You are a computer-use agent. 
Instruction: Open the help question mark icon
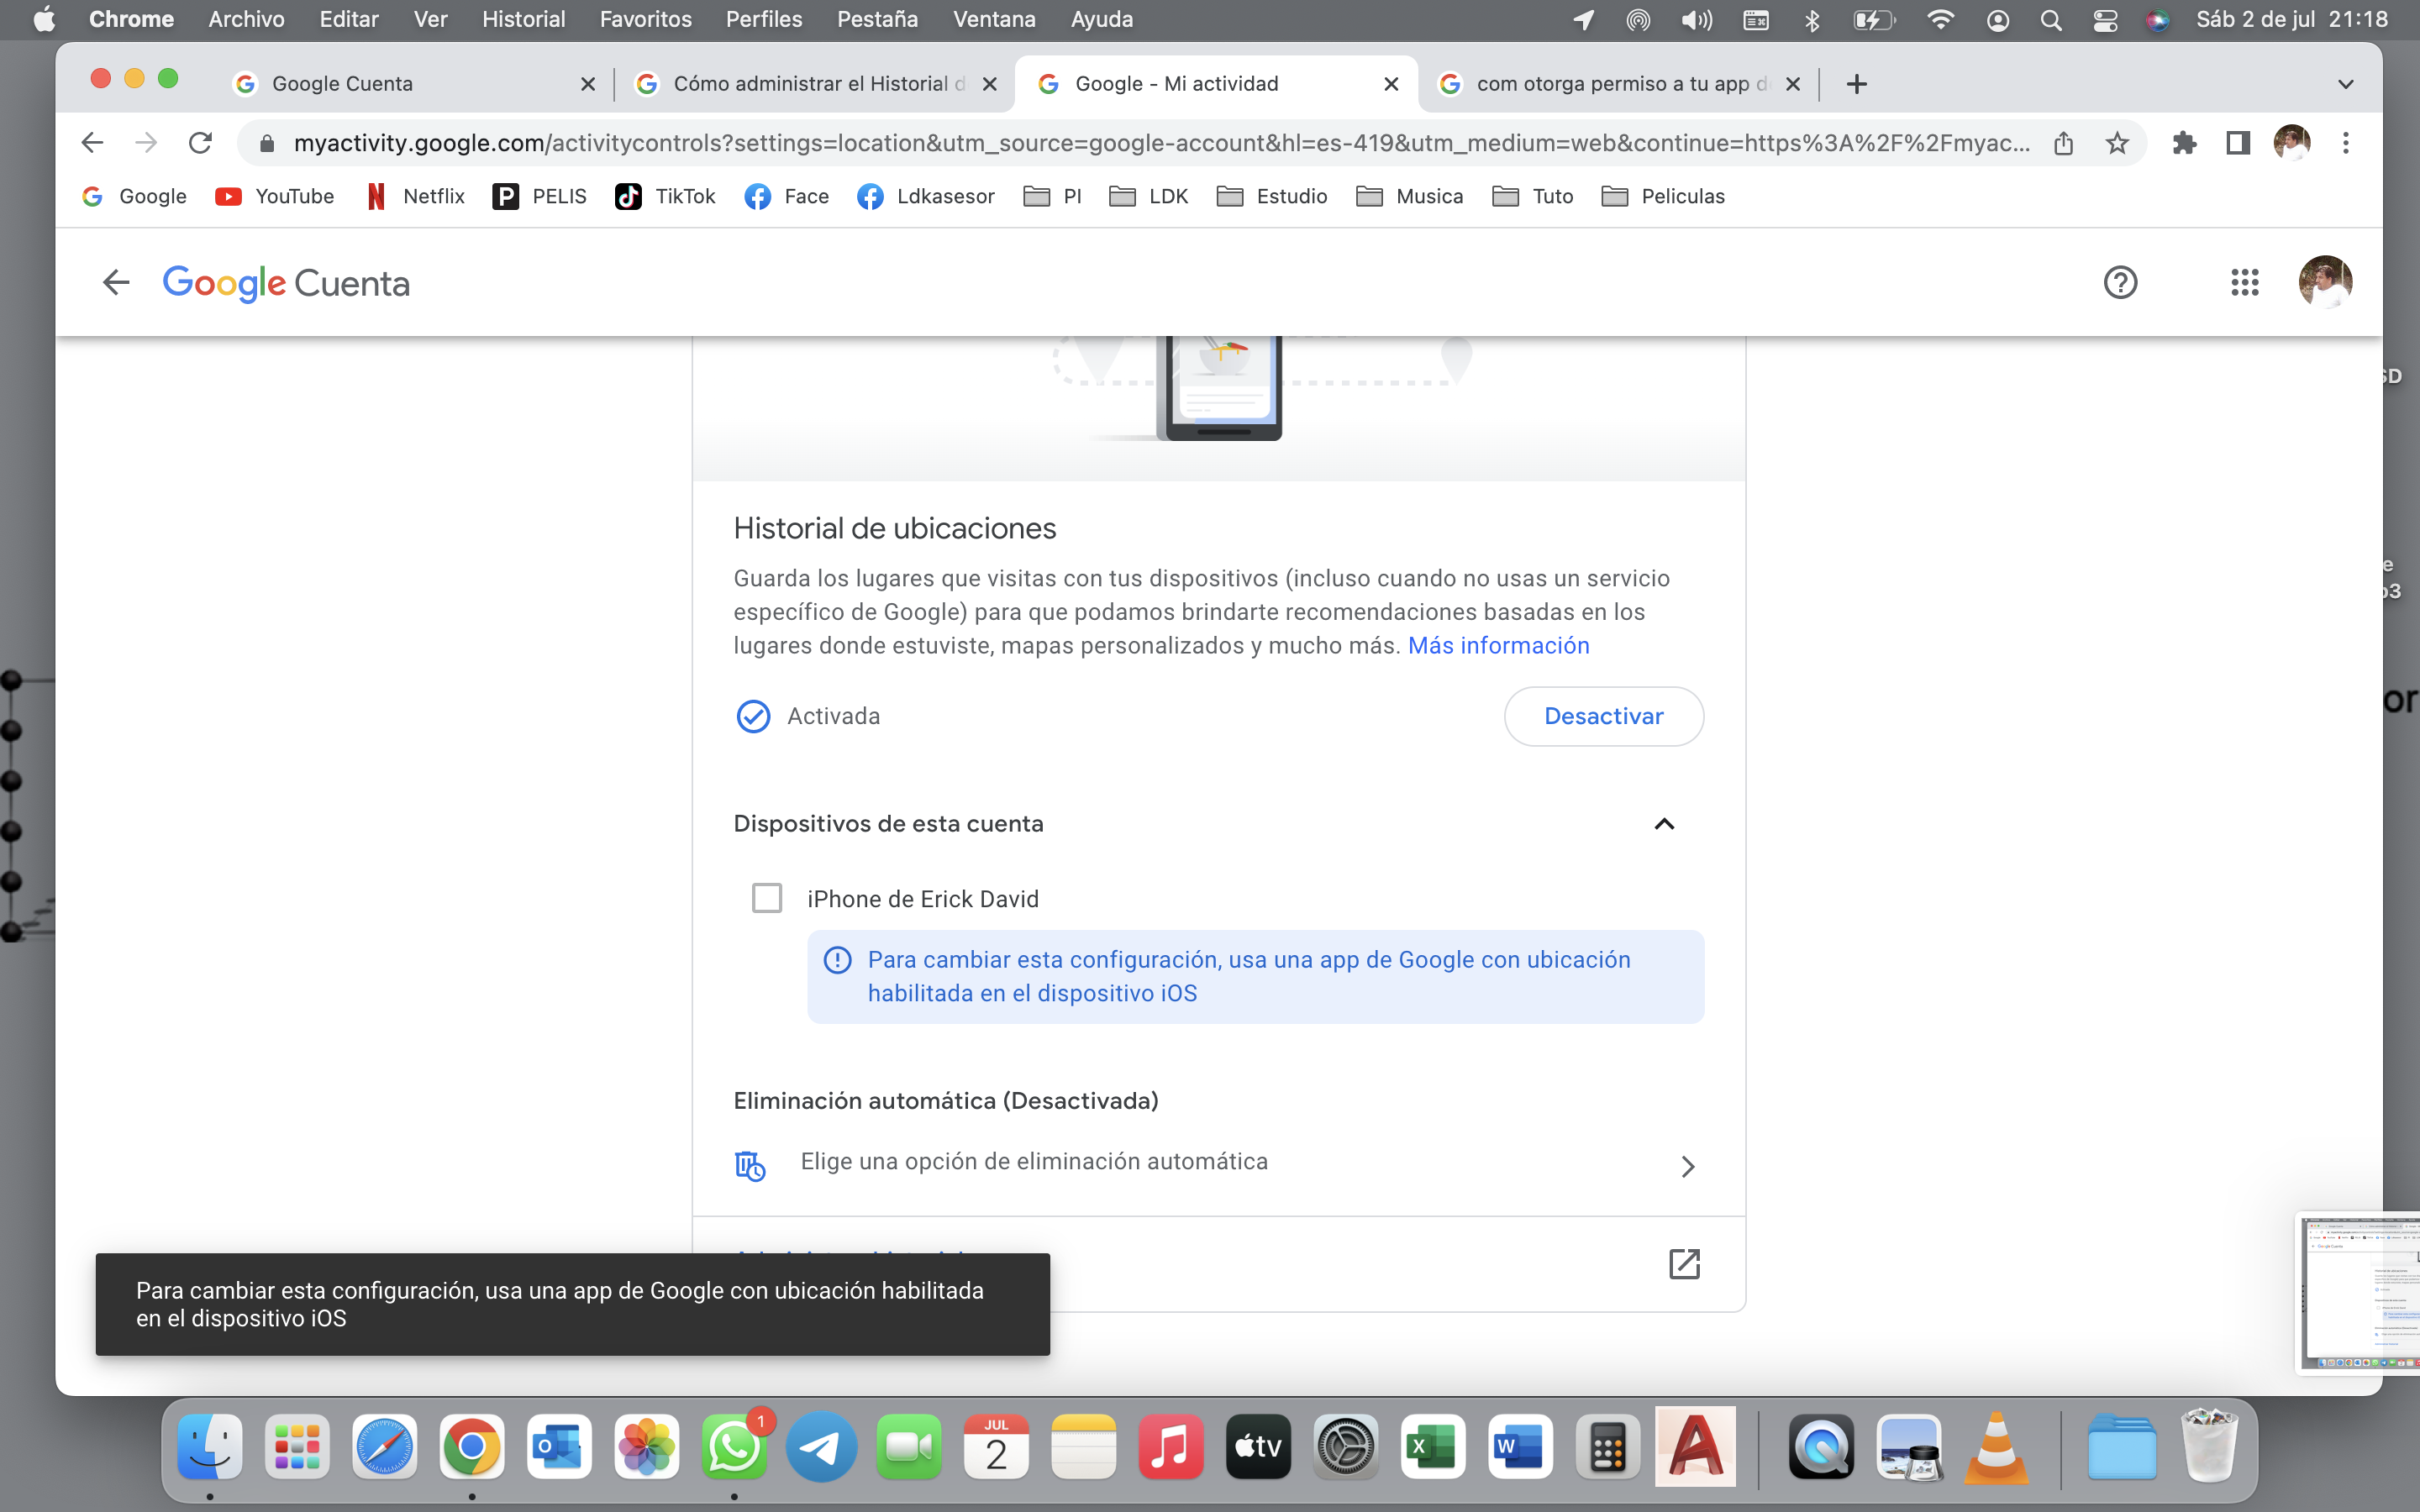pos(2120,283)
